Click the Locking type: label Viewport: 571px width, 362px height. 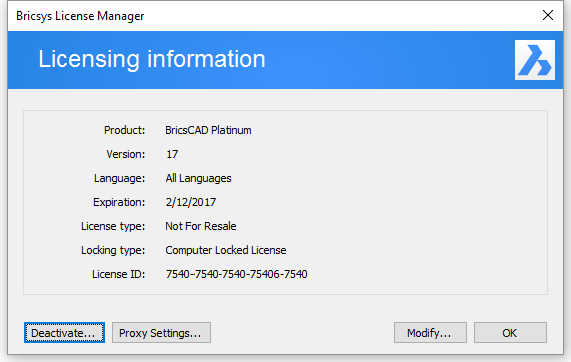point(113,250)
